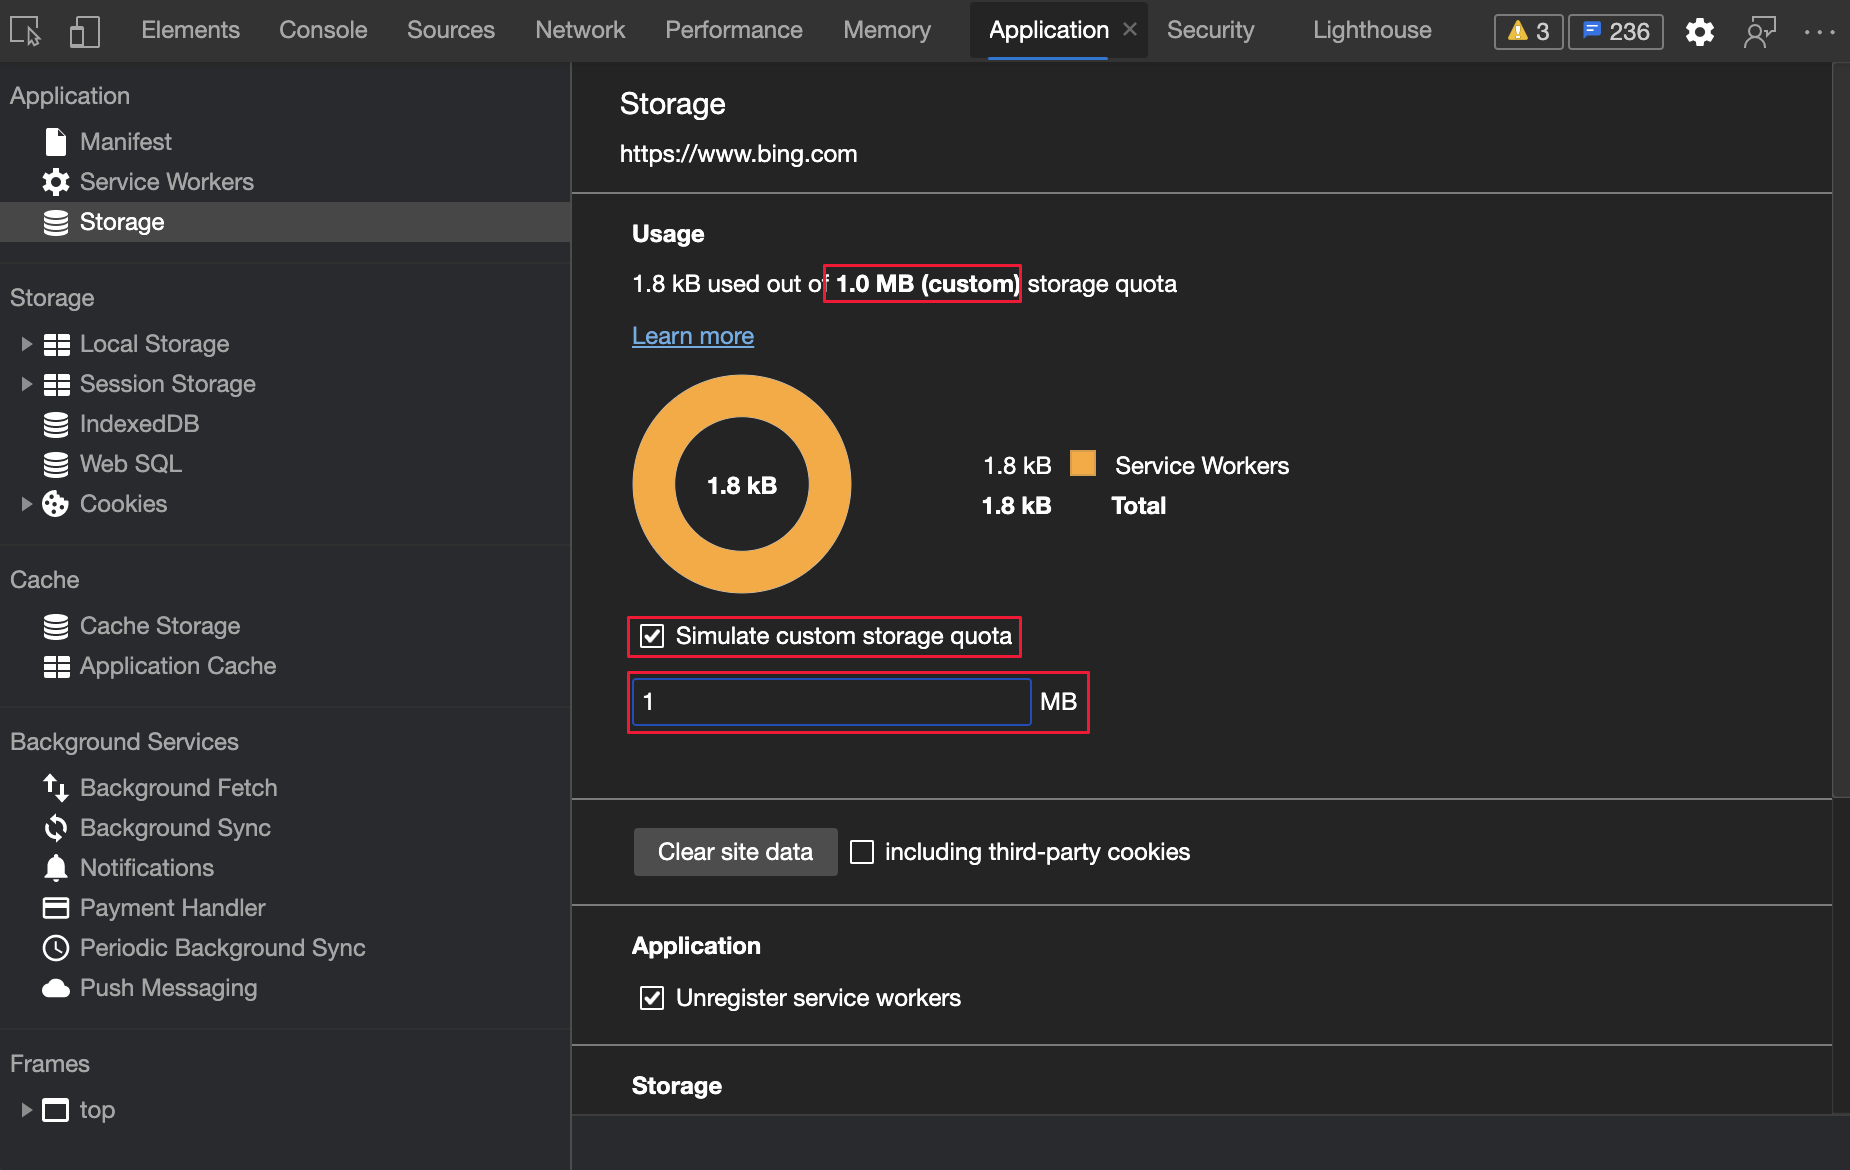The height and width of the screenshot is (1170, 1850).
Task: Select Notifications in Background Services
Action: pyautogui.click(x=147, y=867)
